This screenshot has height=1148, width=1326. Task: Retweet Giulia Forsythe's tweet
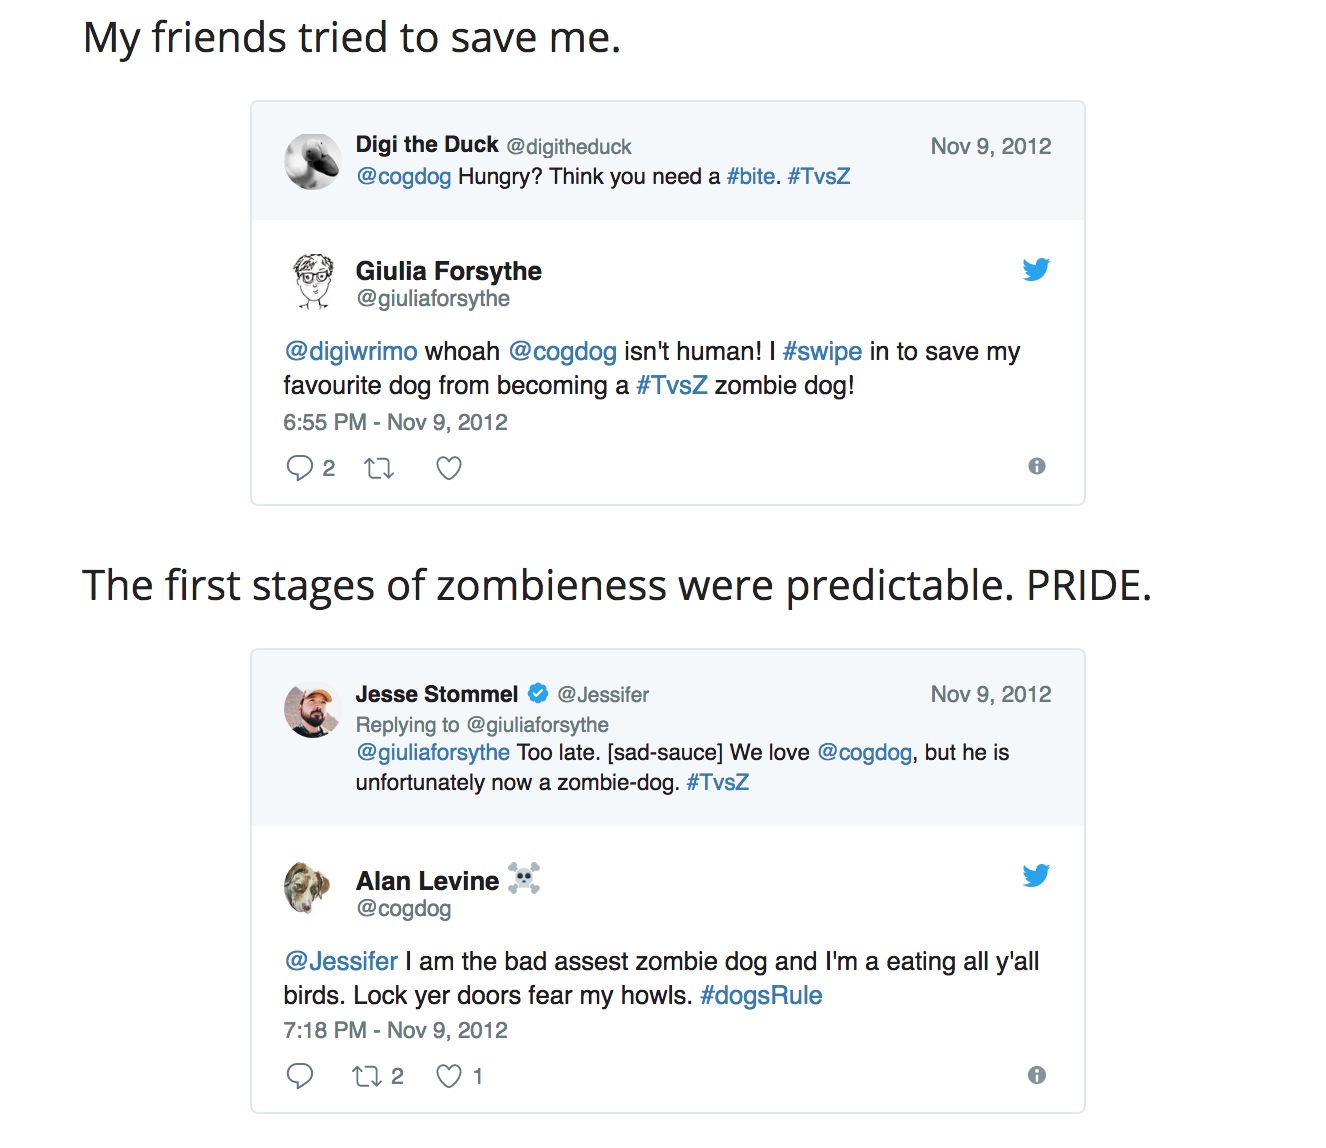pos(379,468)
